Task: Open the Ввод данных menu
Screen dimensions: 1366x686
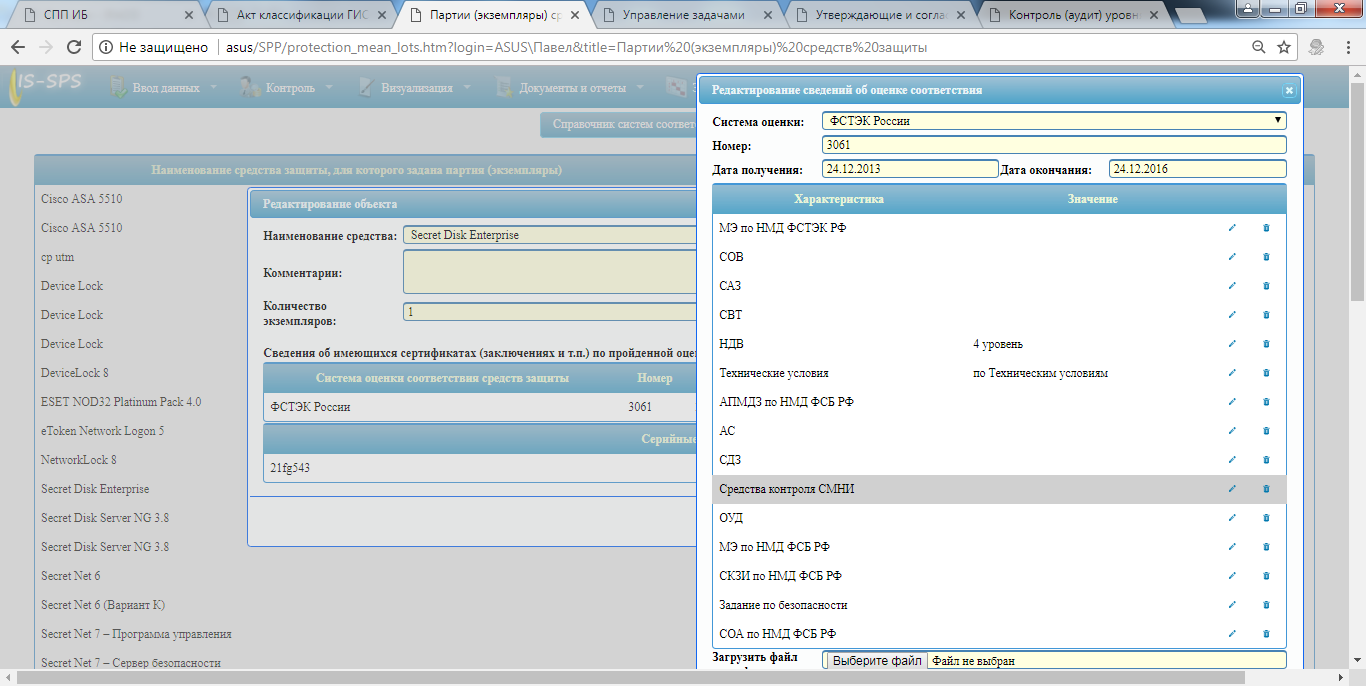Action: tap(163, 88)
